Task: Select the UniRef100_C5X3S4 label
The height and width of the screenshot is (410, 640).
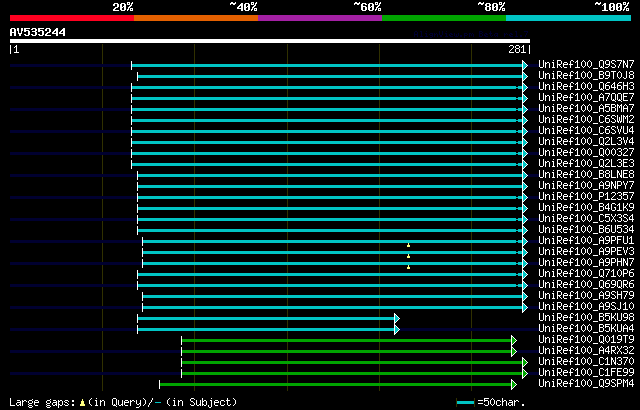Action: [586, 219]
